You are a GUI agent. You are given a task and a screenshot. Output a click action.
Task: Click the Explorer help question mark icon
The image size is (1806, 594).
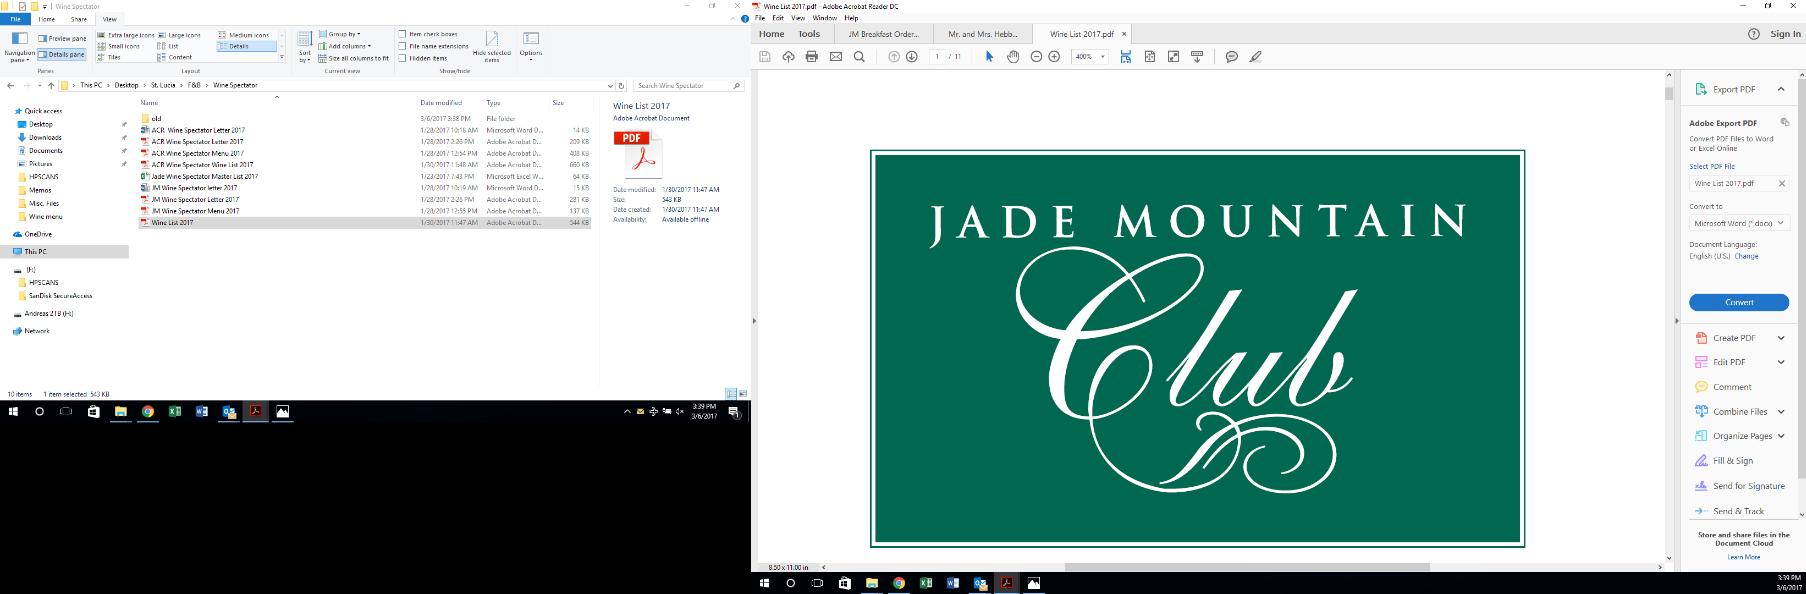[745, 19]
